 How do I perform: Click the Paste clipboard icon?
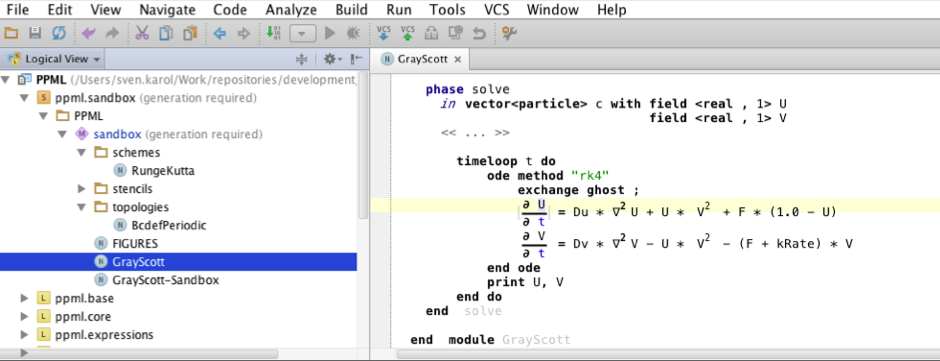coord(190,33)
